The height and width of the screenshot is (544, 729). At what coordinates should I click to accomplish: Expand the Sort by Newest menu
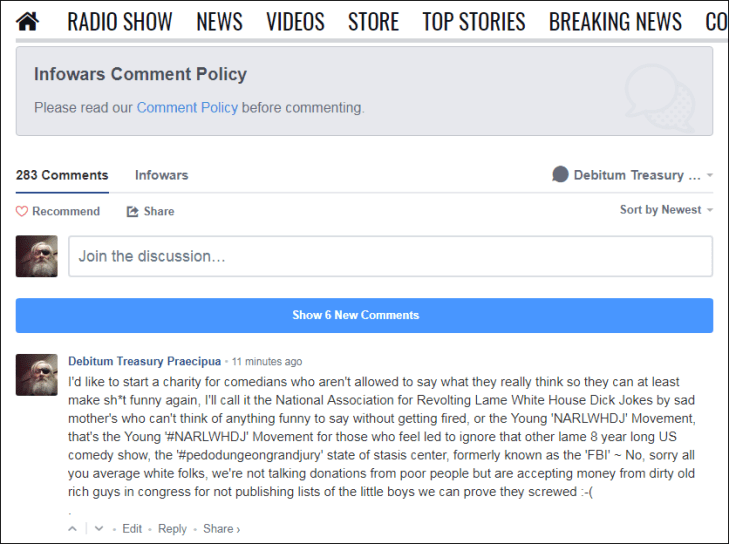coord(666,210)
